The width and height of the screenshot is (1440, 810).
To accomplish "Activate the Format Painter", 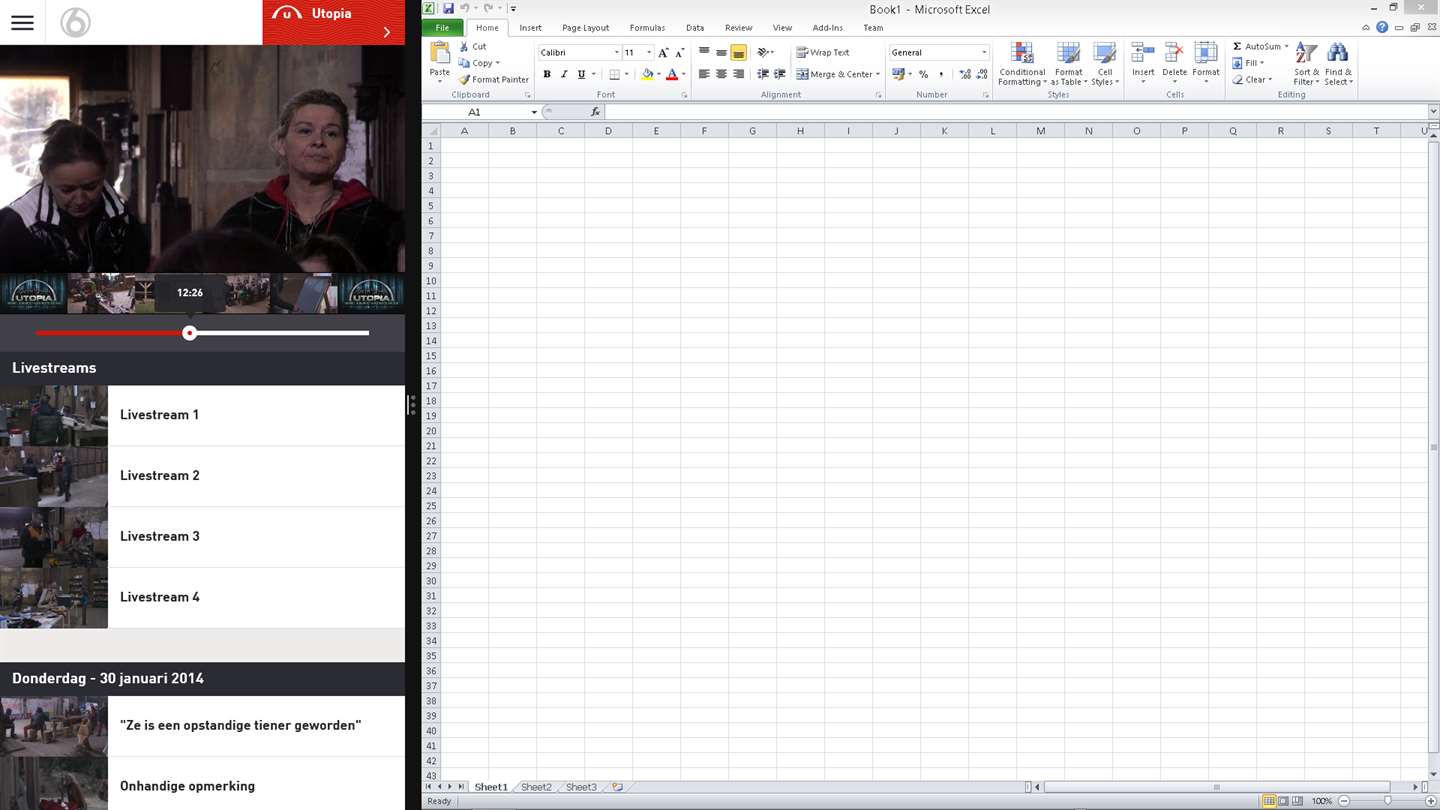I will pyautogui.click(x=494, y=79).
